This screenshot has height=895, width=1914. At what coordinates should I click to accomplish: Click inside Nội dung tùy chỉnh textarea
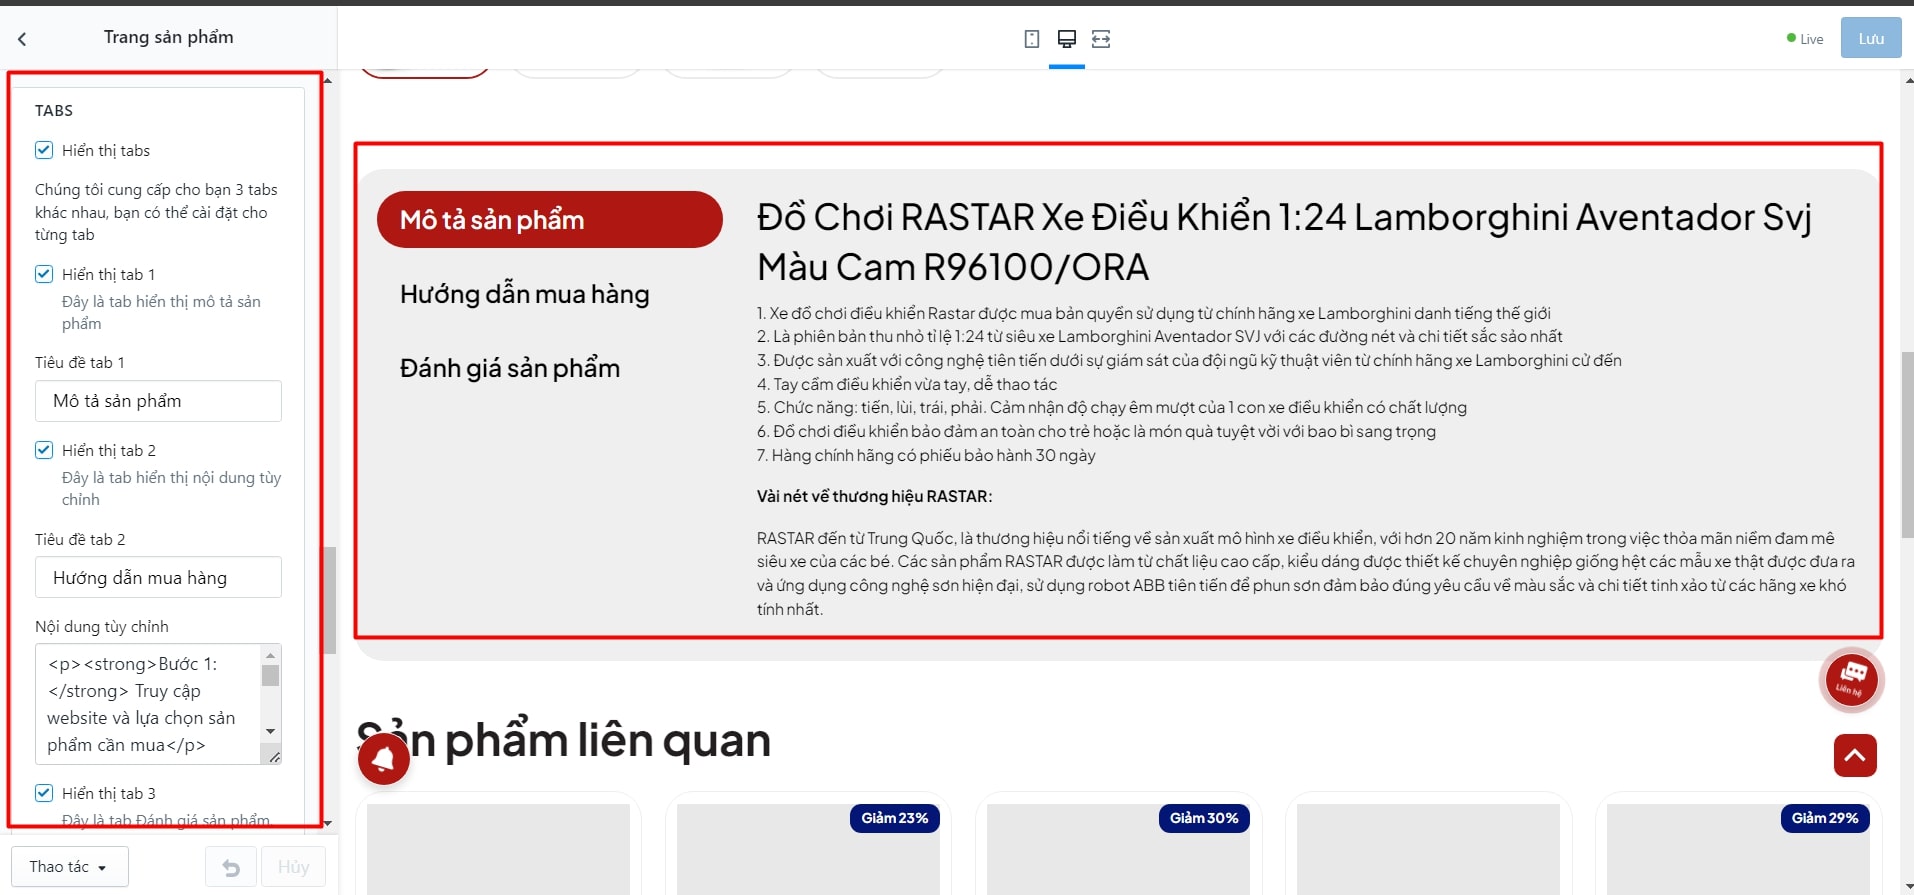point(148,704)
